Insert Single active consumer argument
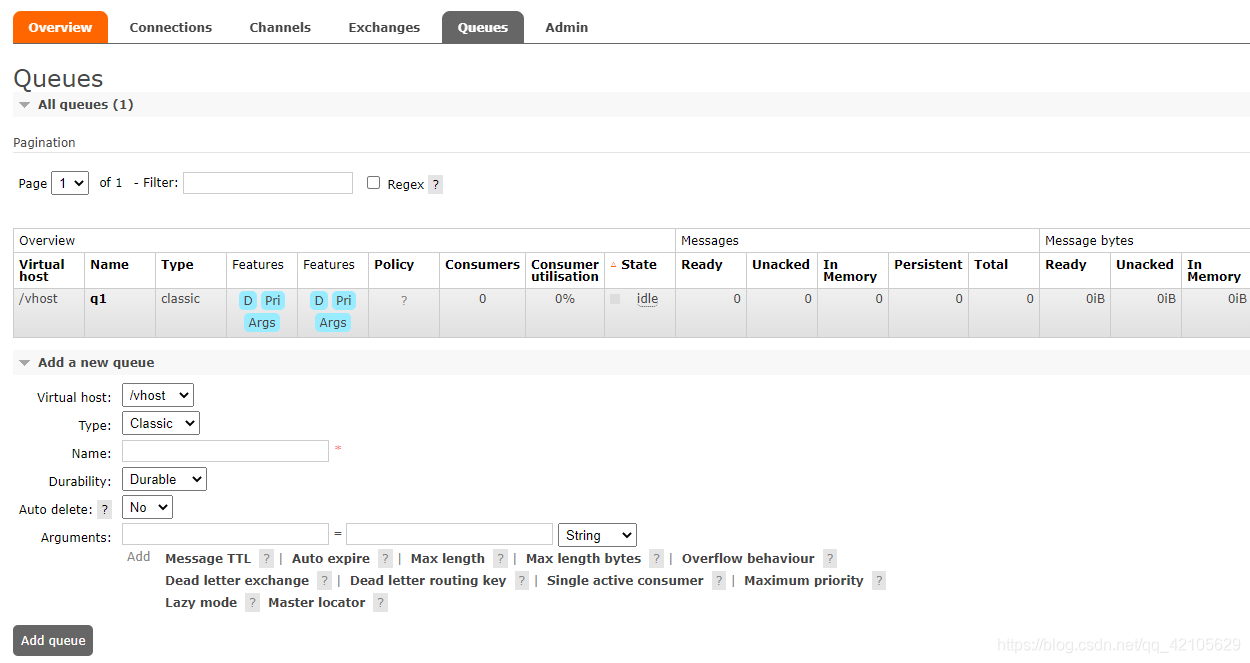The image size is (1250, 663). pyautogui.click(x=625, y=581)
